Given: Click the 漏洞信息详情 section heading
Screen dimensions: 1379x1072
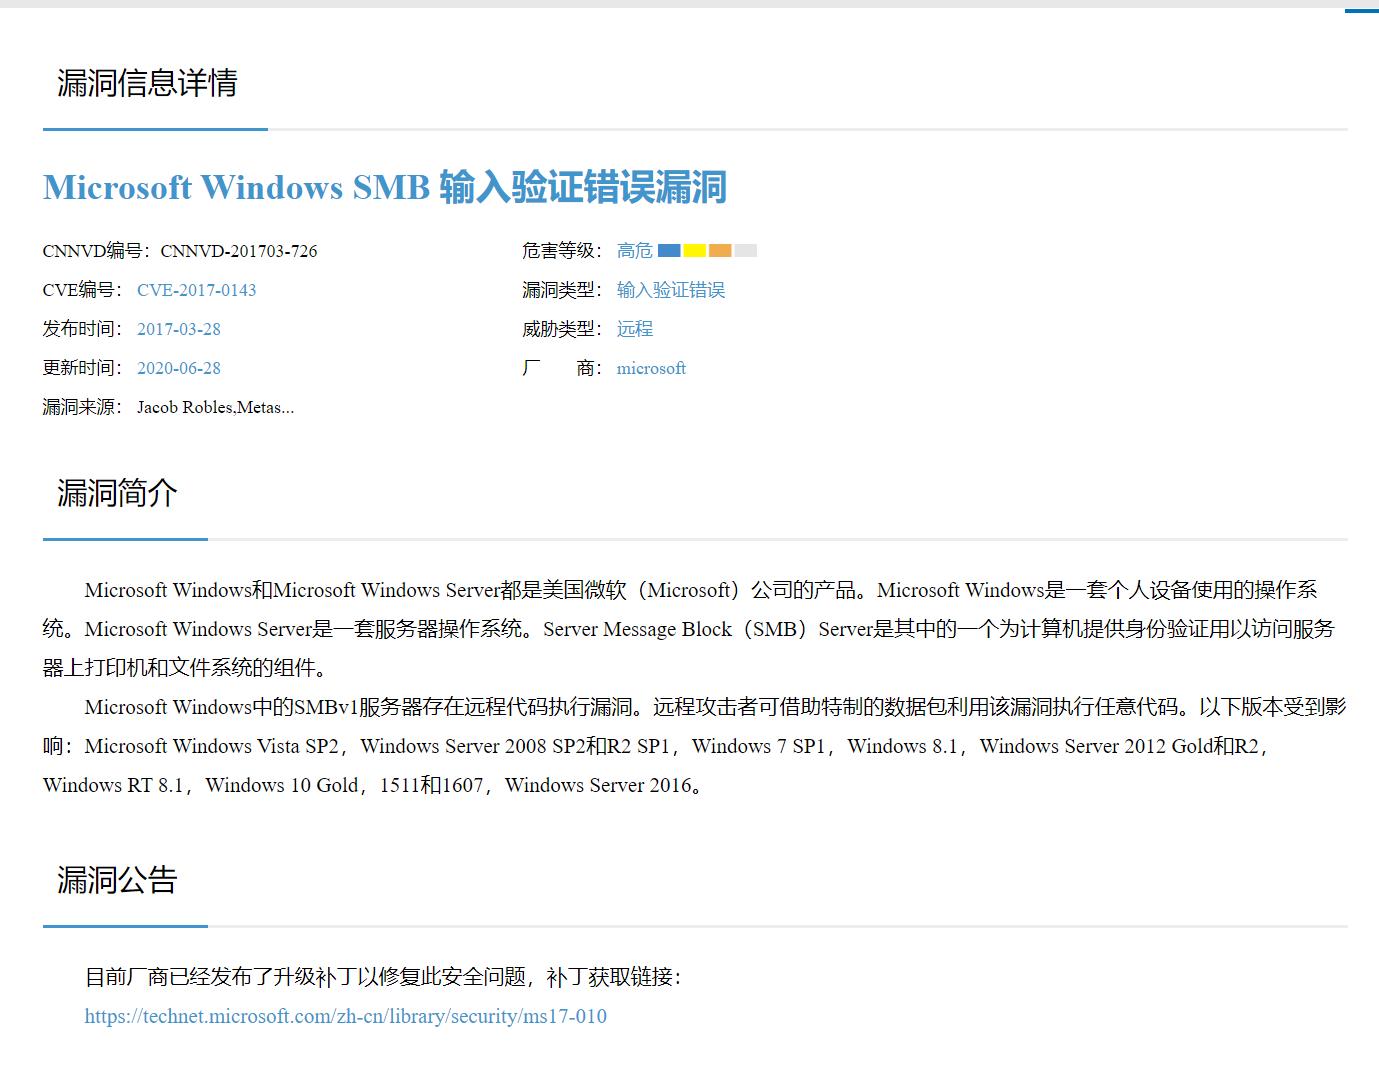Looking at the screenshot, I should coord(147,83).
